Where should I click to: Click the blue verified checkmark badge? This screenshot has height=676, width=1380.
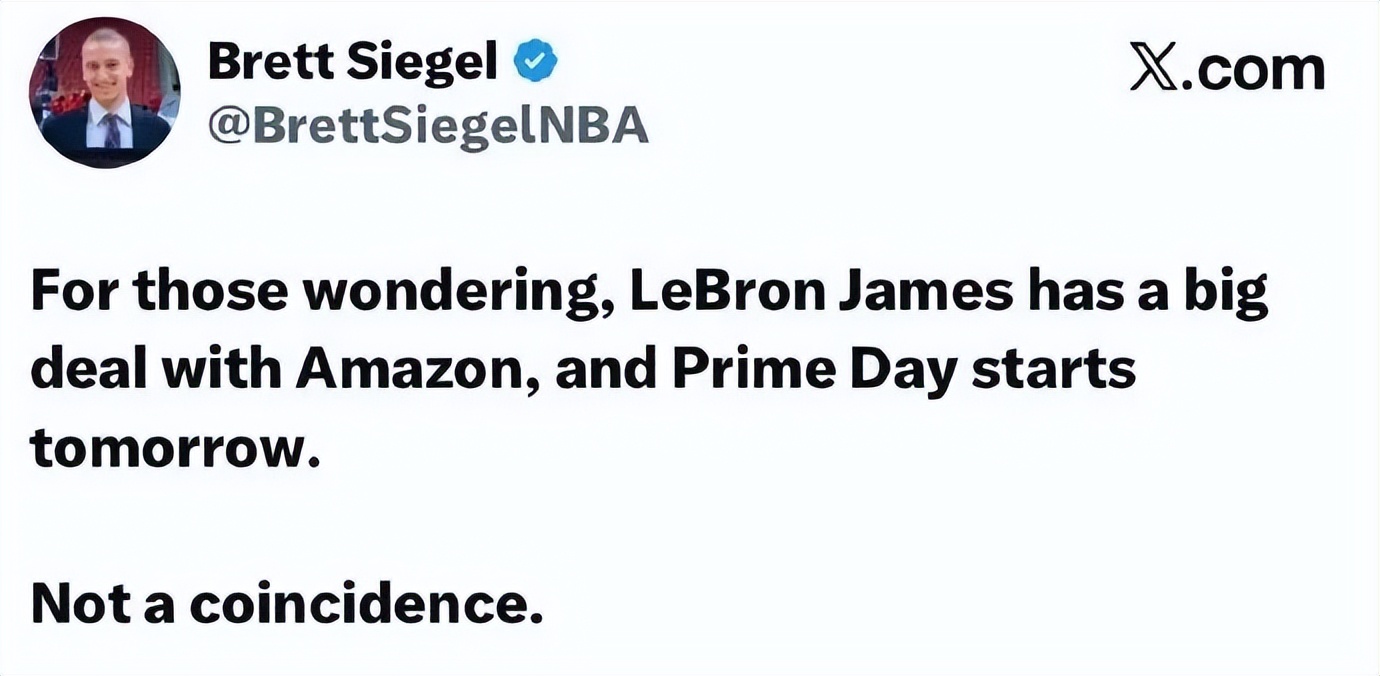pos(535,64)
